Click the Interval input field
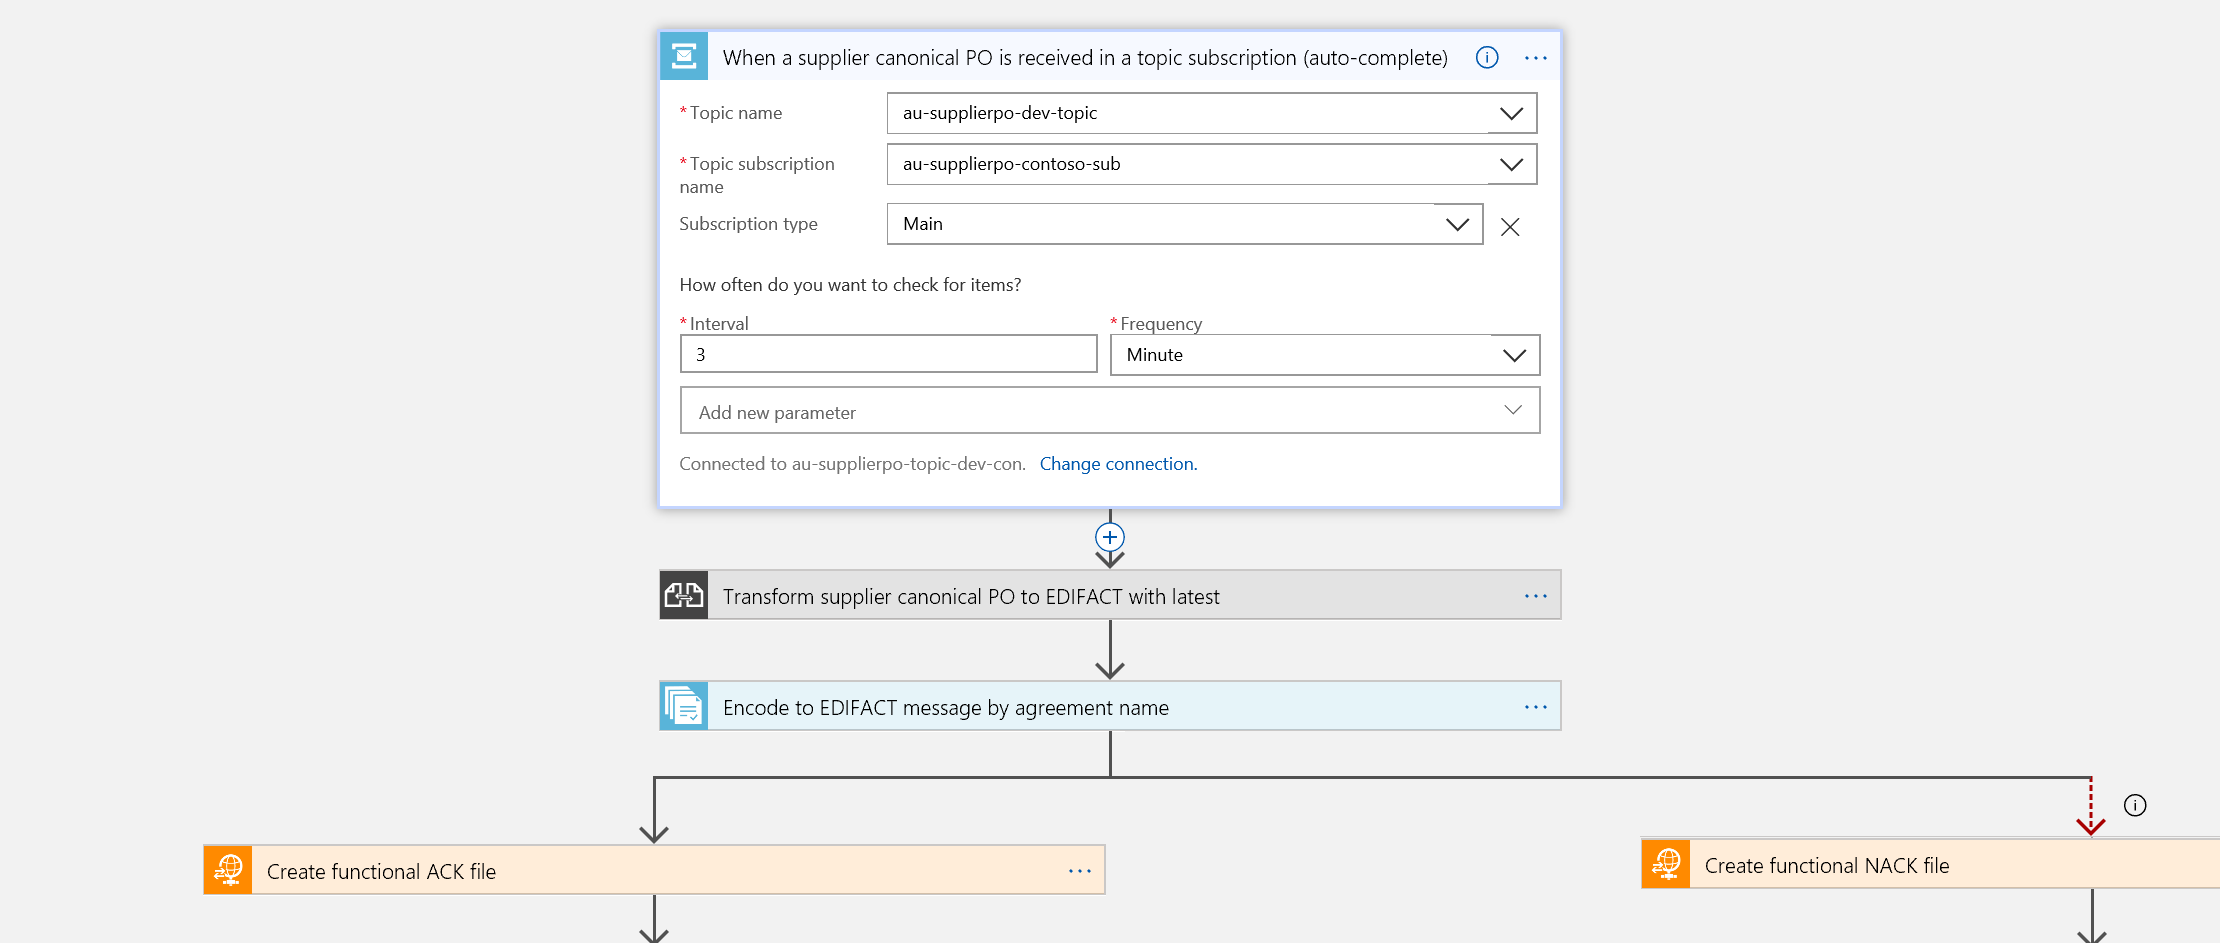Screen dimensions: 2220x943 coord(888,354)
